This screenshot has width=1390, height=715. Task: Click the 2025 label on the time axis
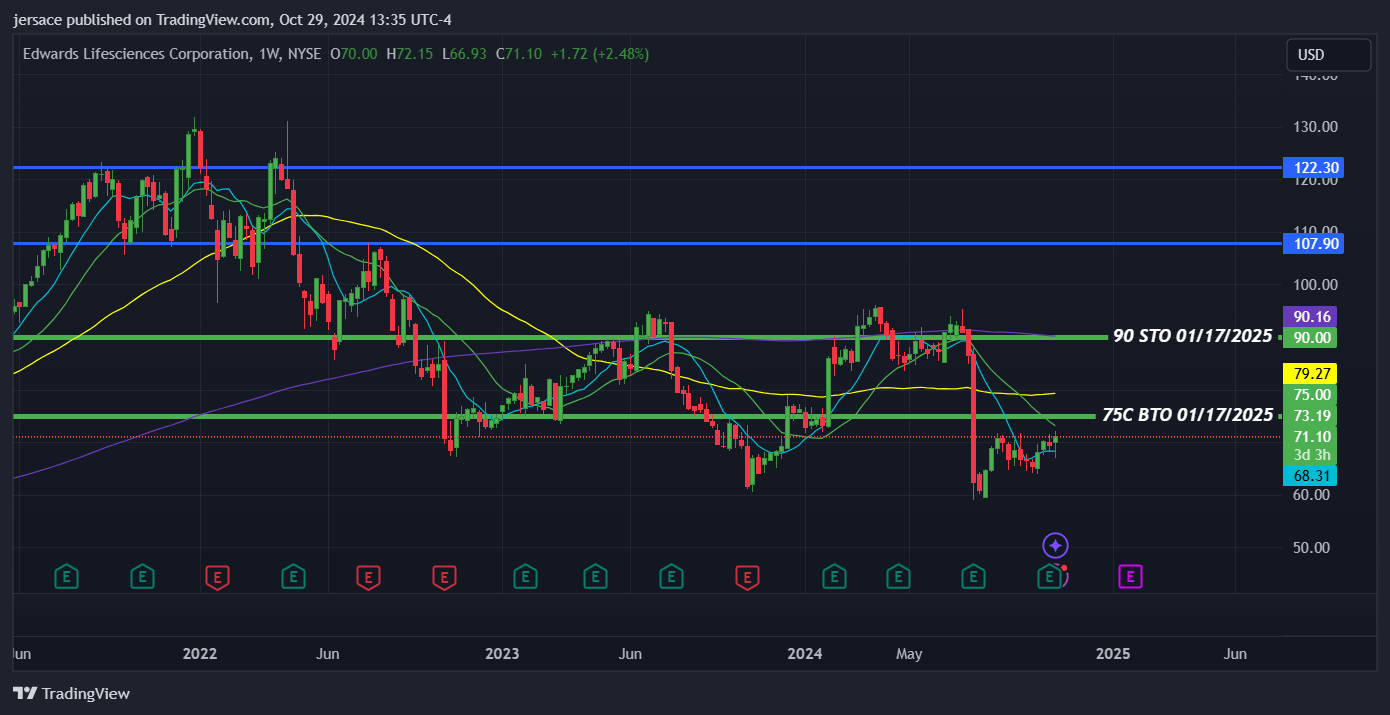pos(1113,654)
